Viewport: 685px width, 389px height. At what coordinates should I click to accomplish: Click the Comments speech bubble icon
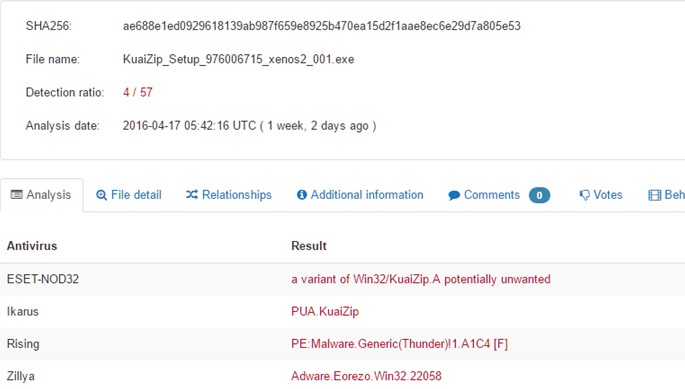[454, 195]
